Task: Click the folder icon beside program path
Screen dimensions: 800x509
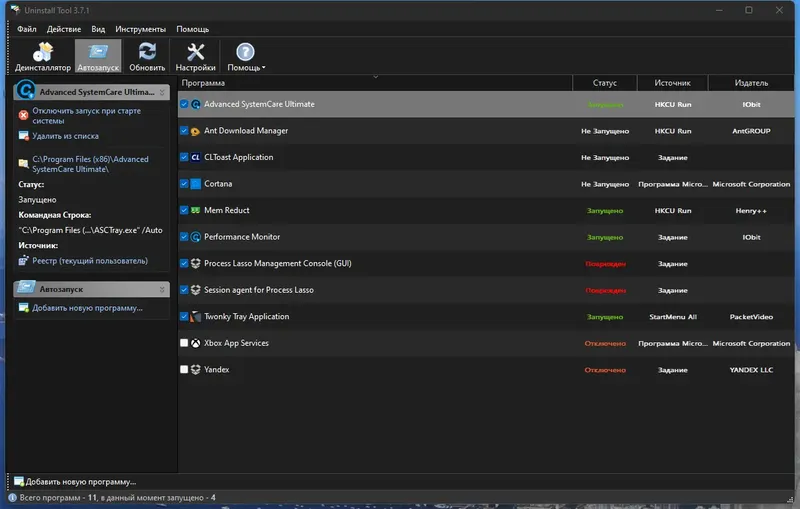Action: 23,163
